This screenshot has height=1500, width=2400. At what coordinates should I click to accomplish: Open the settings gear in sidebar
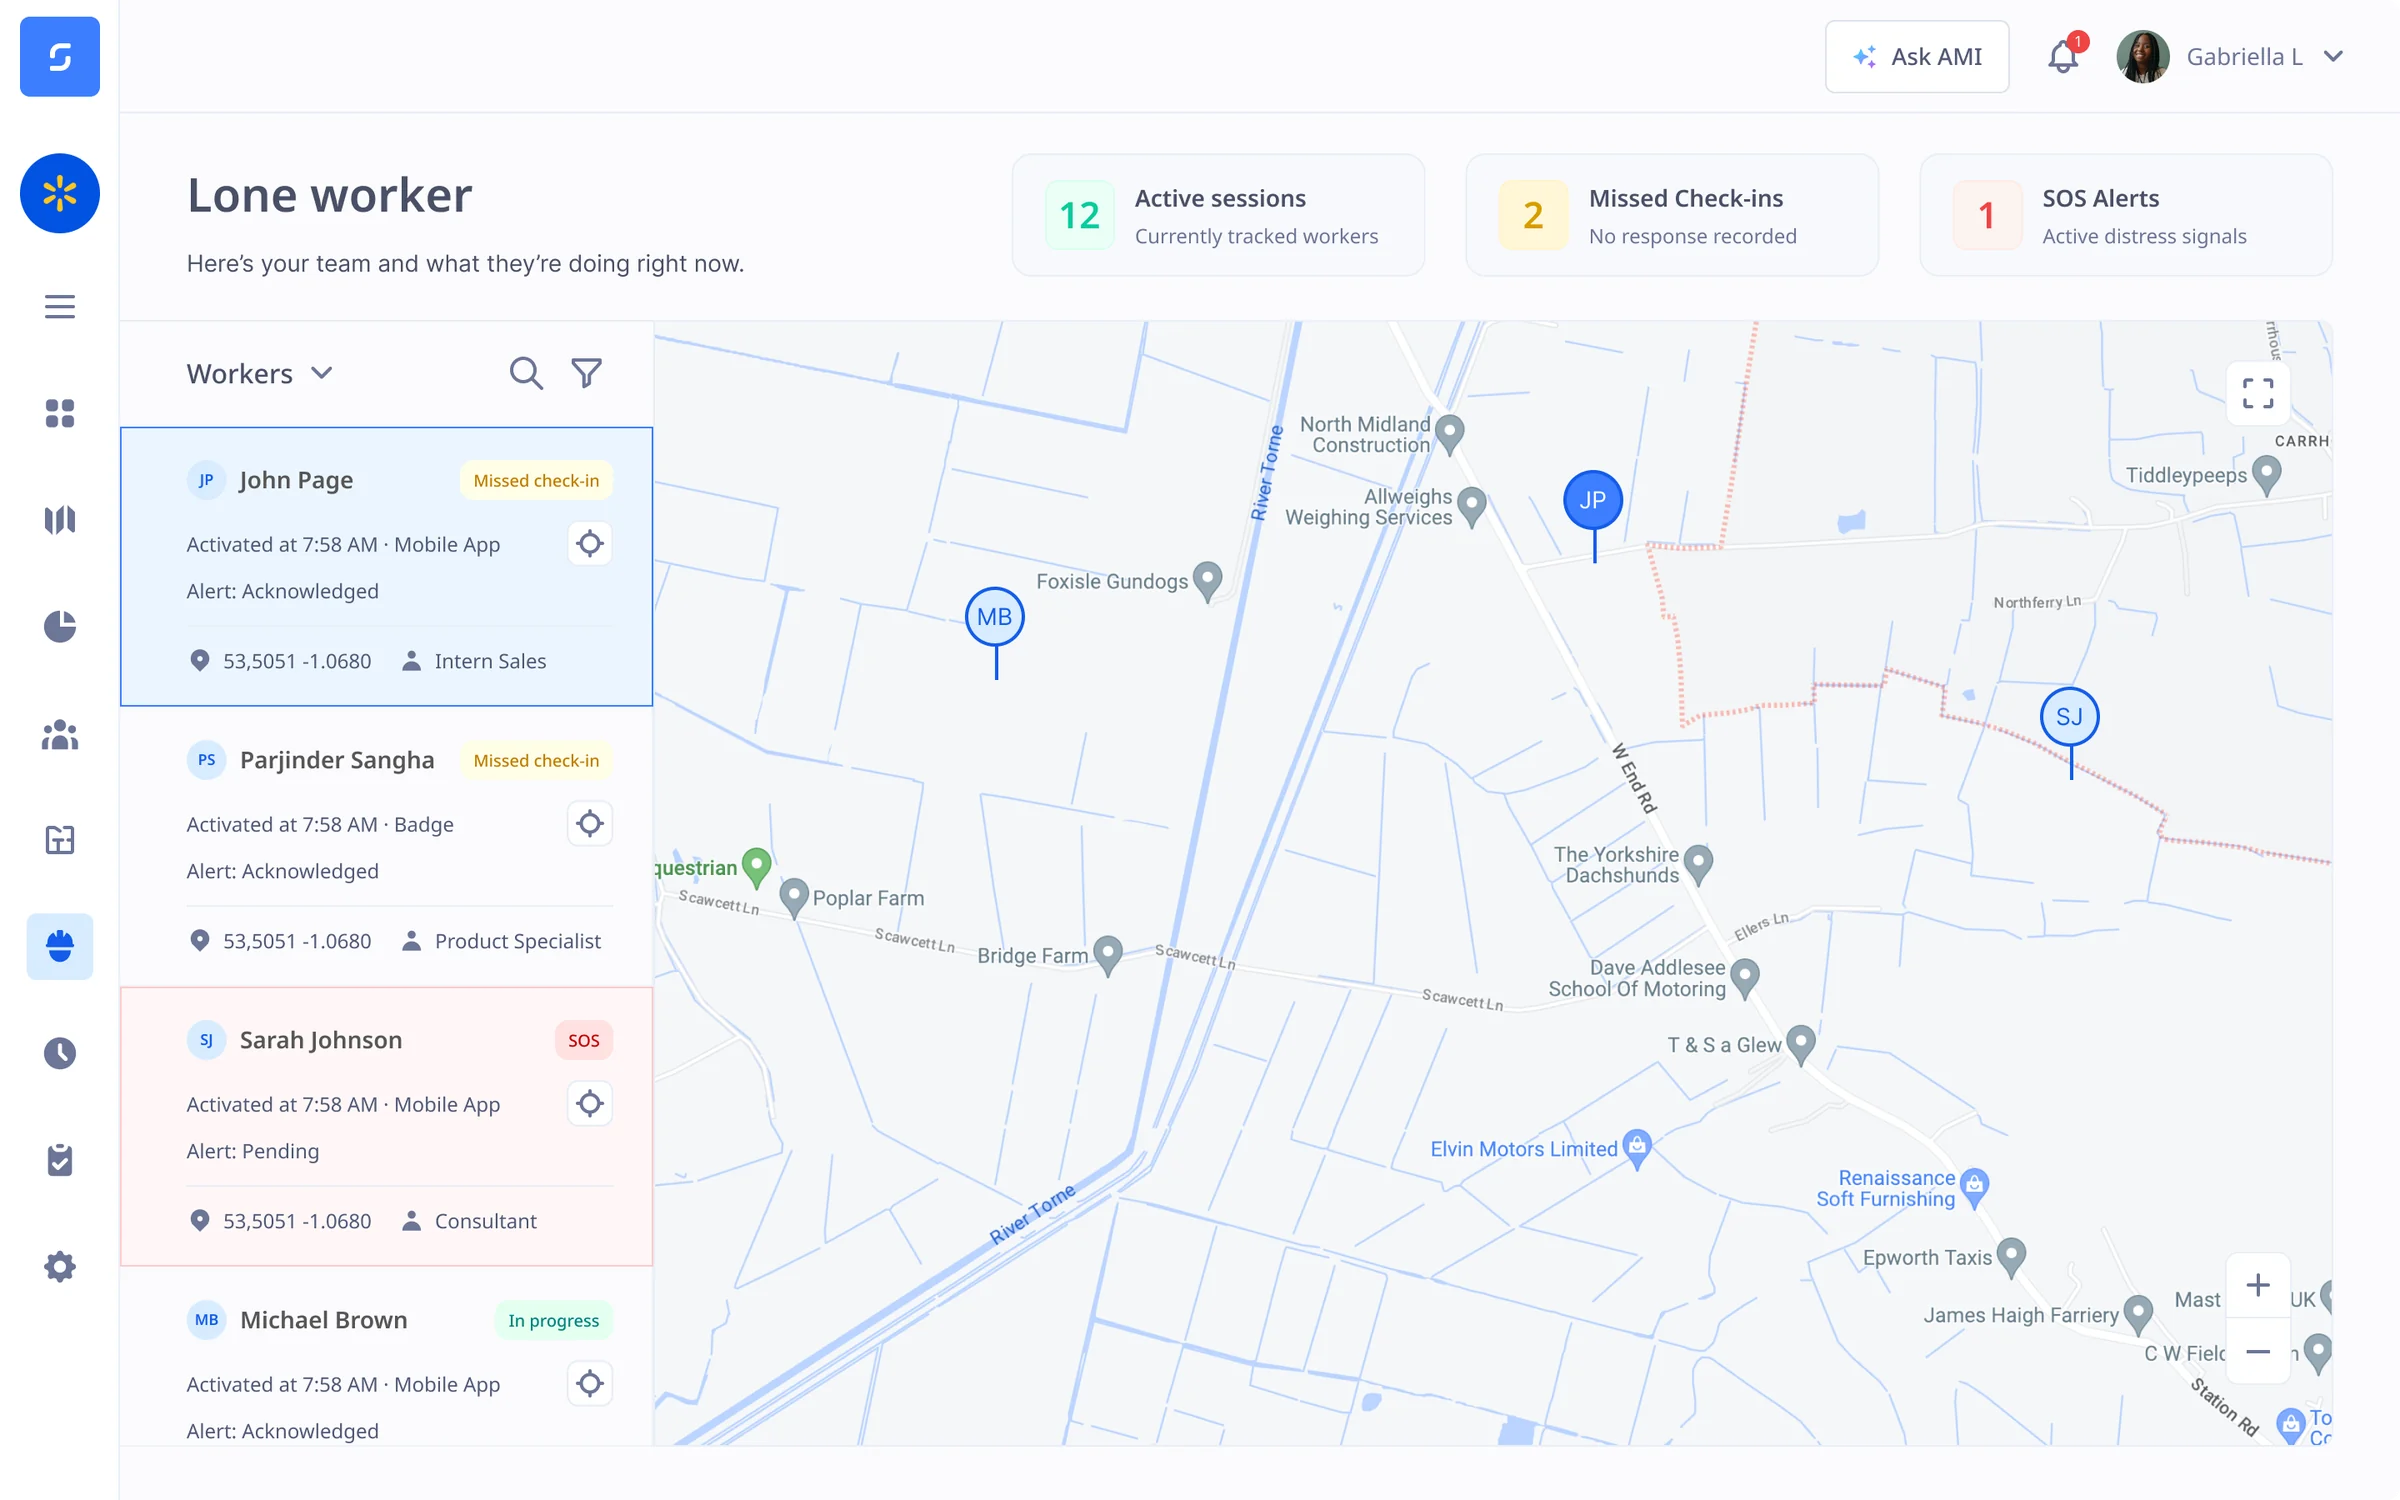tap(60, 1267)
